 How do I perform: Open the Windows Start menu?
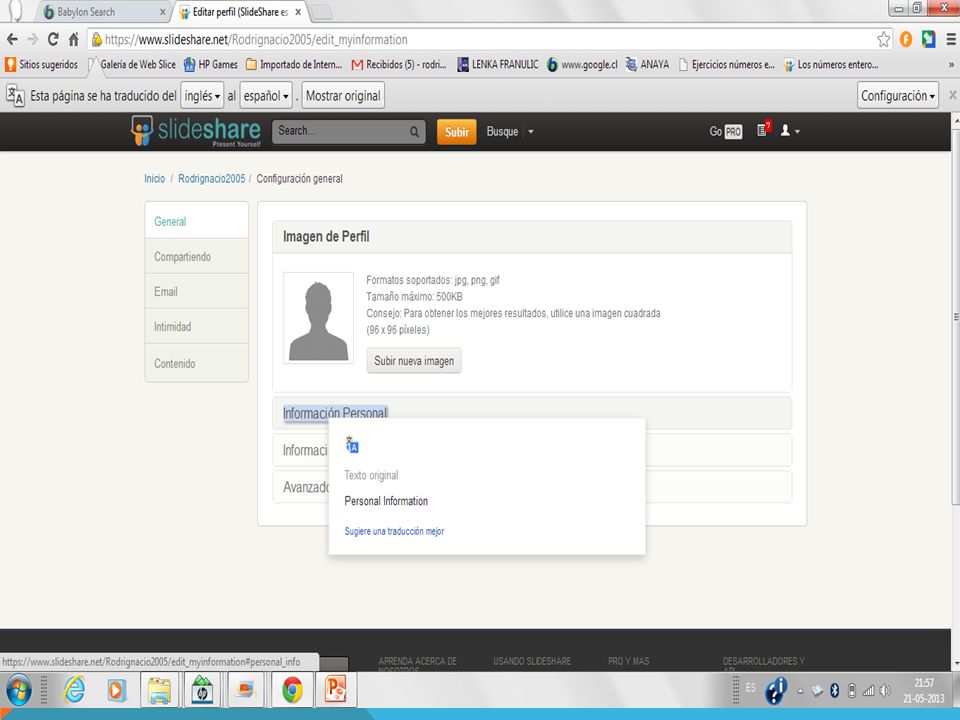[18, 691]
